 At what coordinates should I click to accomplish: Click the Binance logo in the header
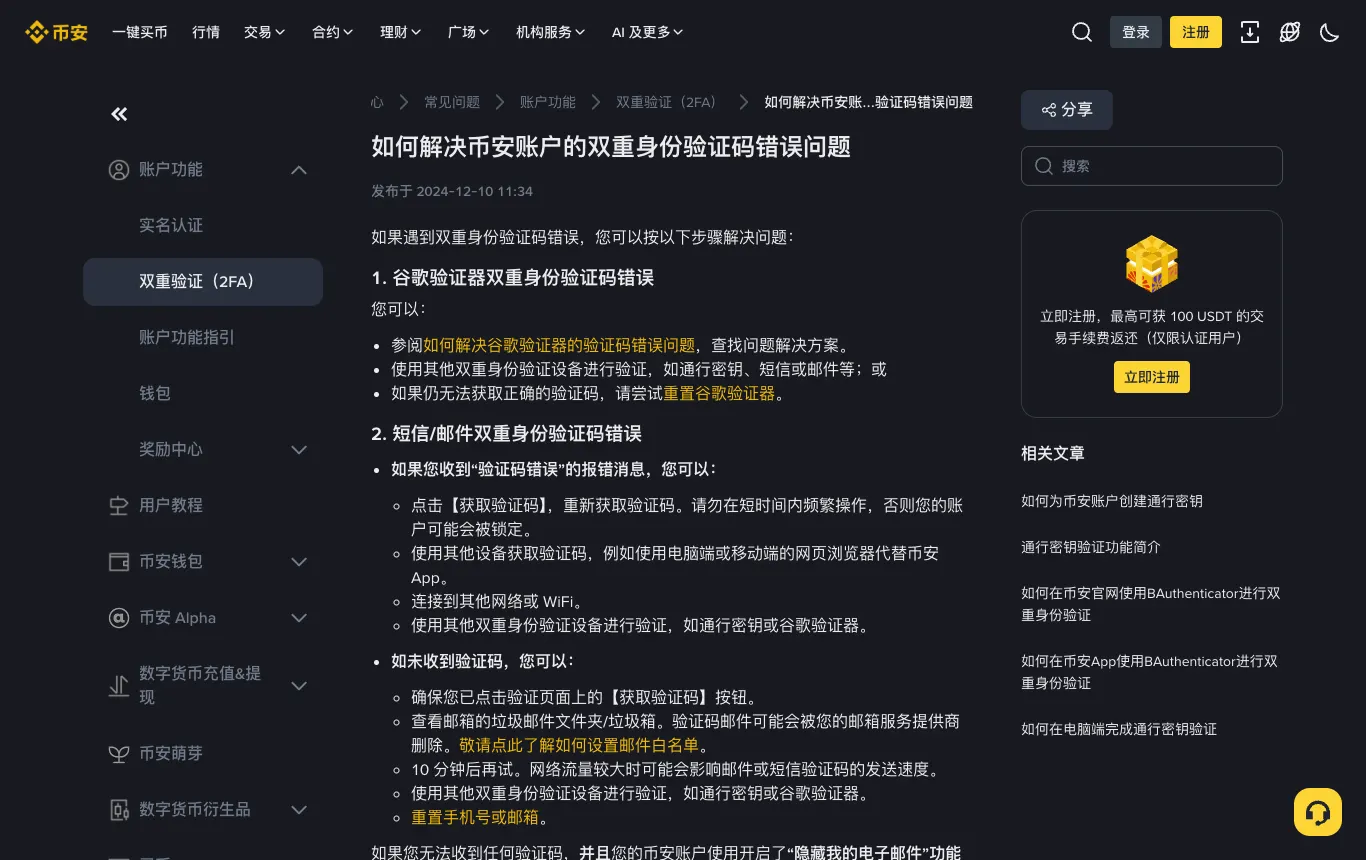click(x=56, y=32)
